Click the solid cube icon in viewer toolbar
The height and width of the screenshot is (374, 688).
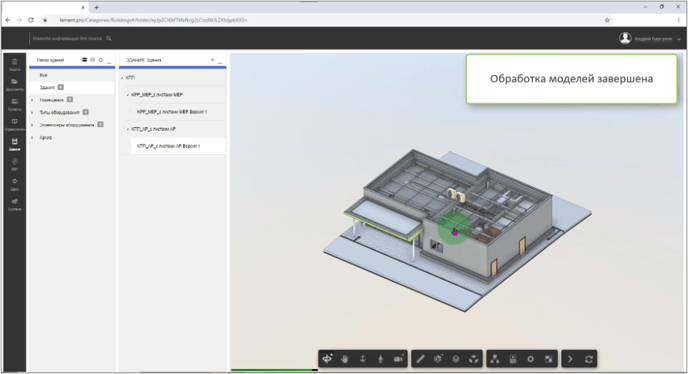[x=456, y=359]
